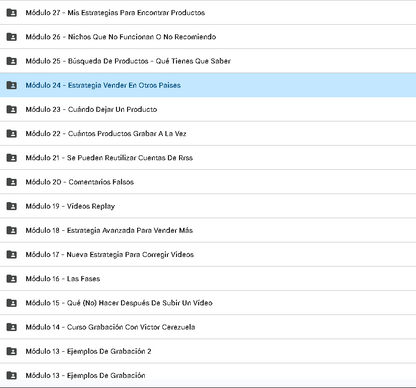Viewport: 416px width, 388px height.
Task: Click the folder icon beside Módulo 21
Action: 12,158
